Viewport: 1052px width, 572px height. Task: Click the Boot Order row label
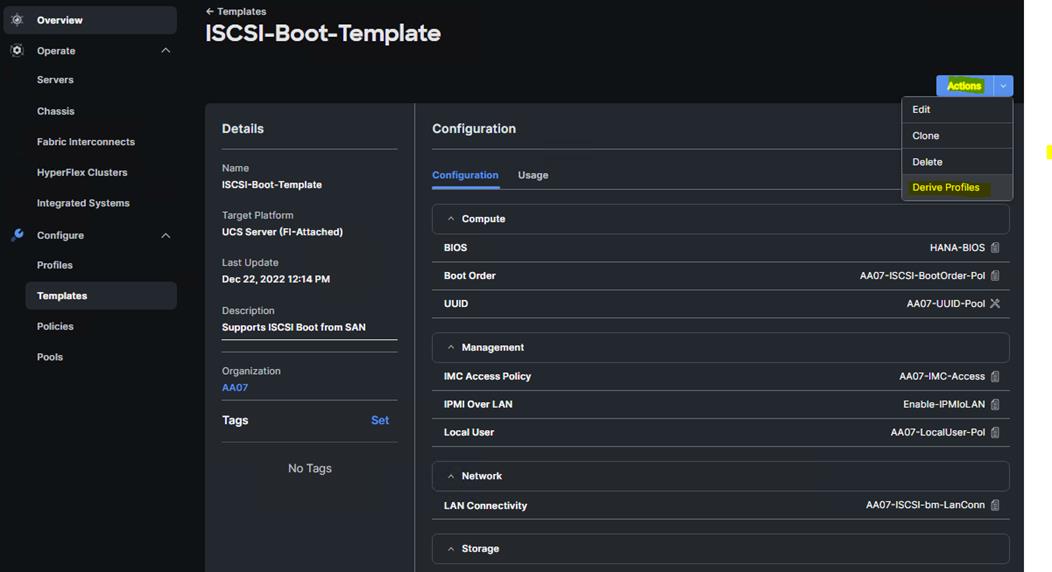(470, 276)
